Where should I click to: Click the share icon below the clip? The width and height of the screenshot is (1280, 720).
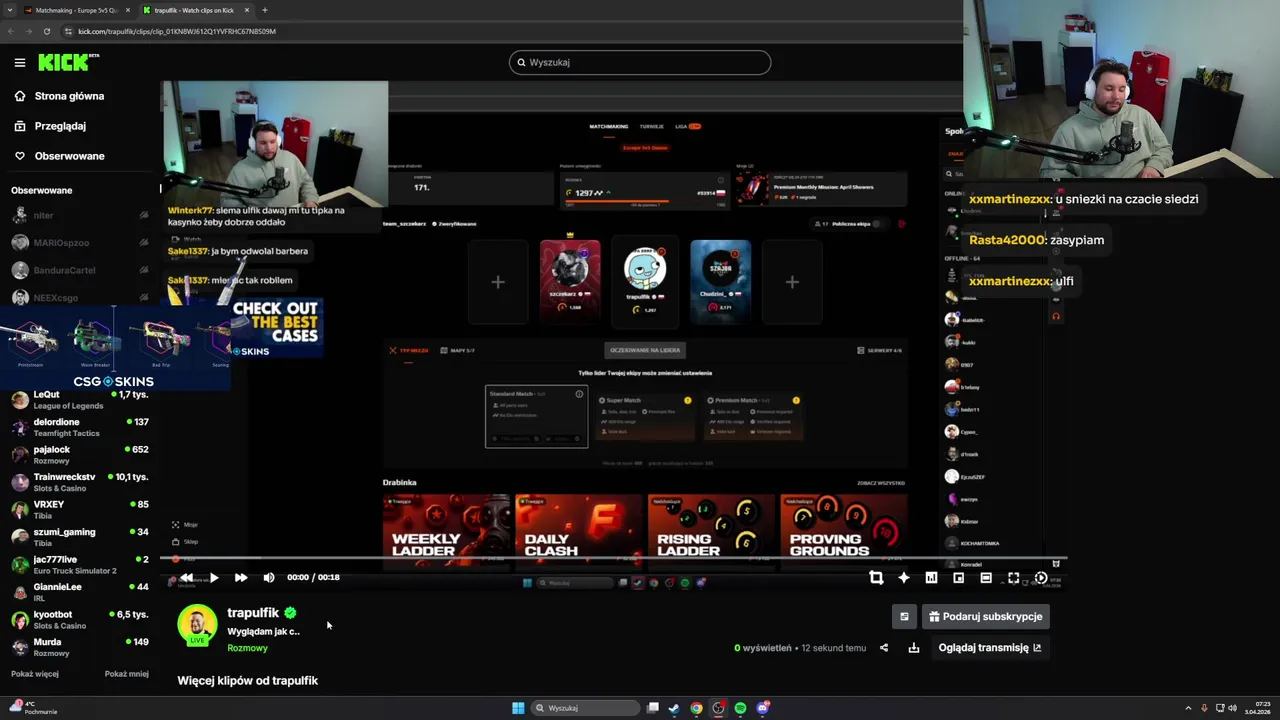884,648
